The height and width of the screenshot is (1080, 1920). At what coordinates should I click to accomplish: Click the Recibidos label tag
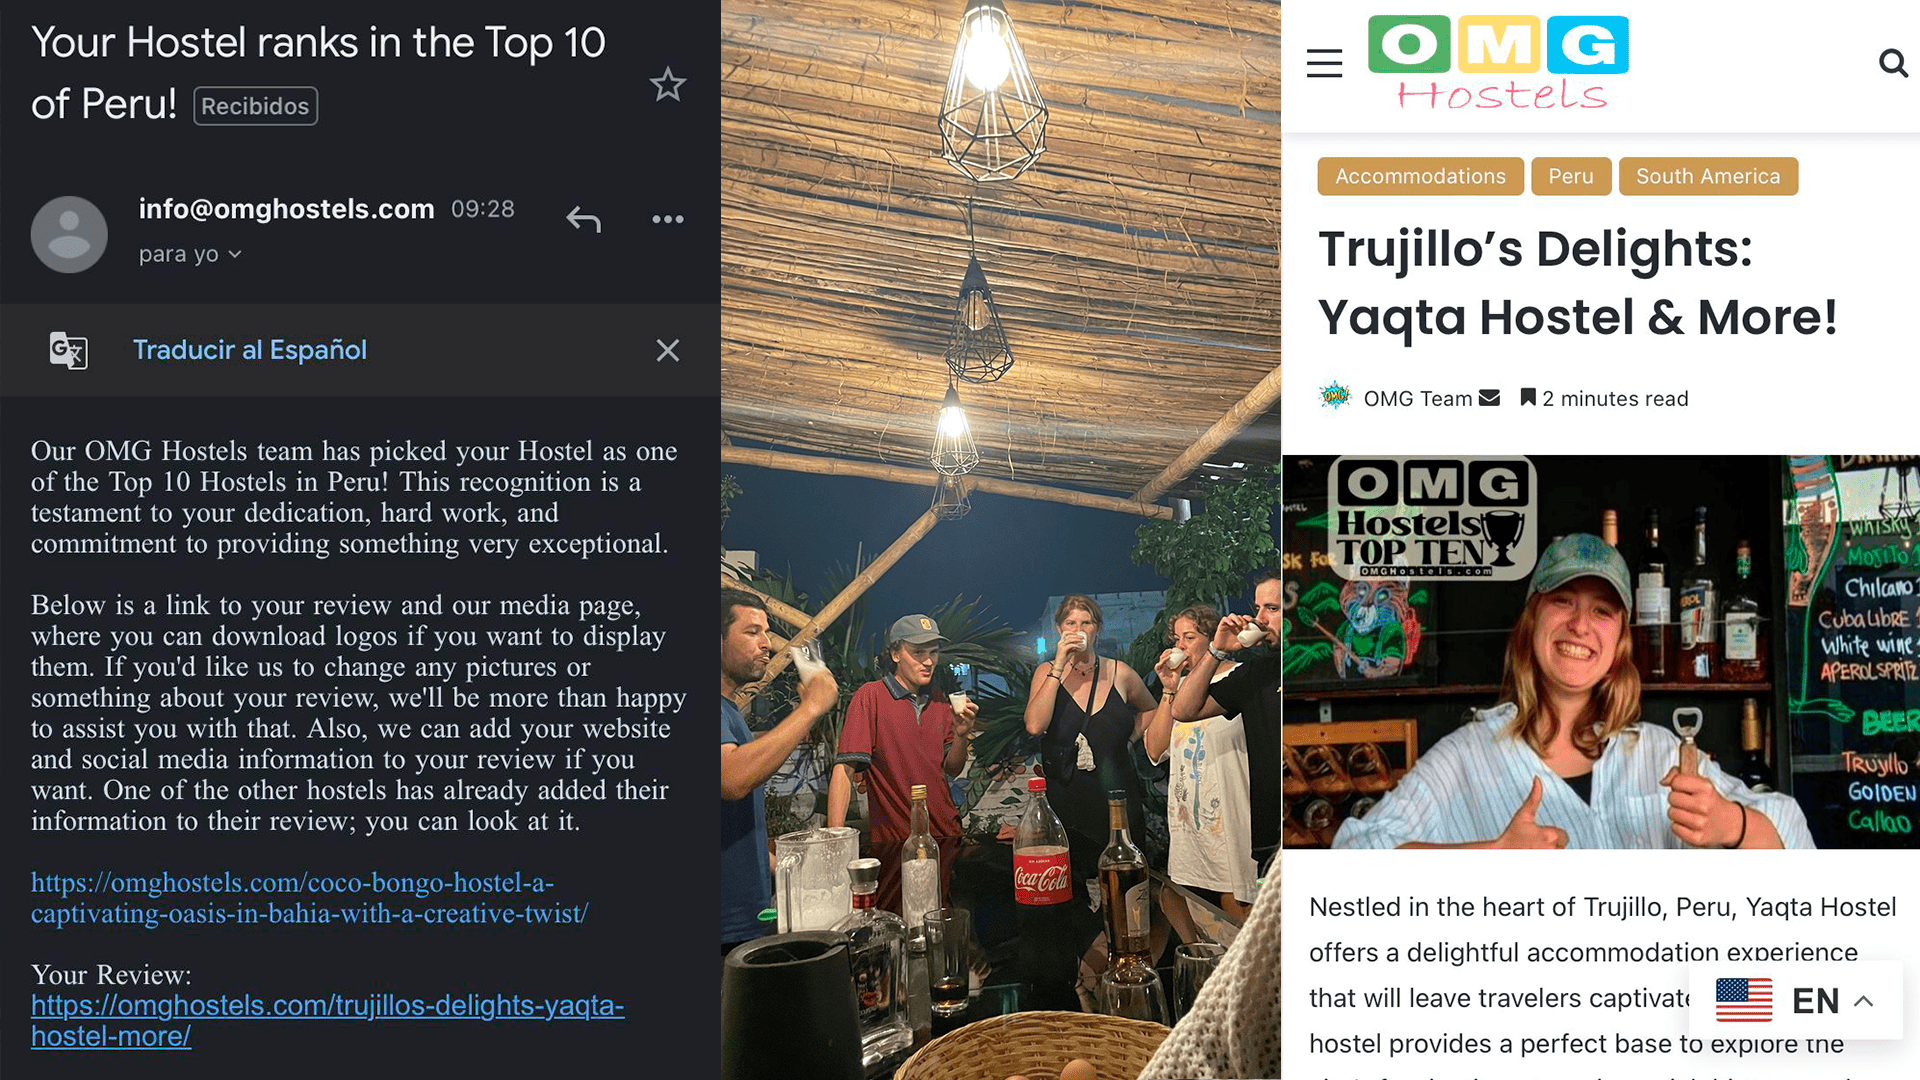255,106
